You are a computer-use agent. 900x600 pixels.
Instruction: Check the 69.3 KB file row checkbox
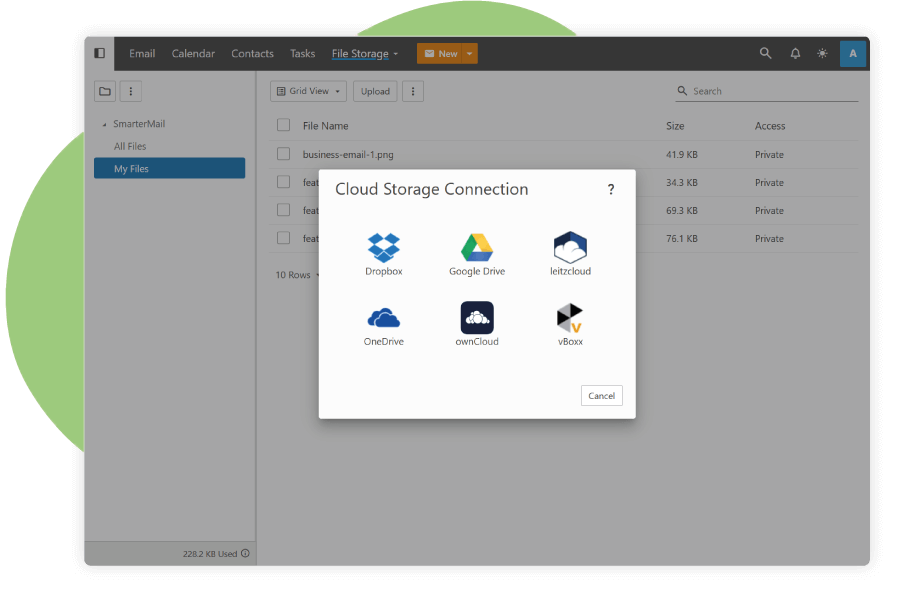click(284, 210)
